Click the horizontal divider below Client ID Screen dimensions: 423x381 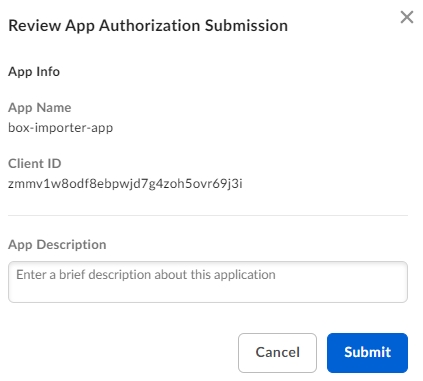click(208, 215)
